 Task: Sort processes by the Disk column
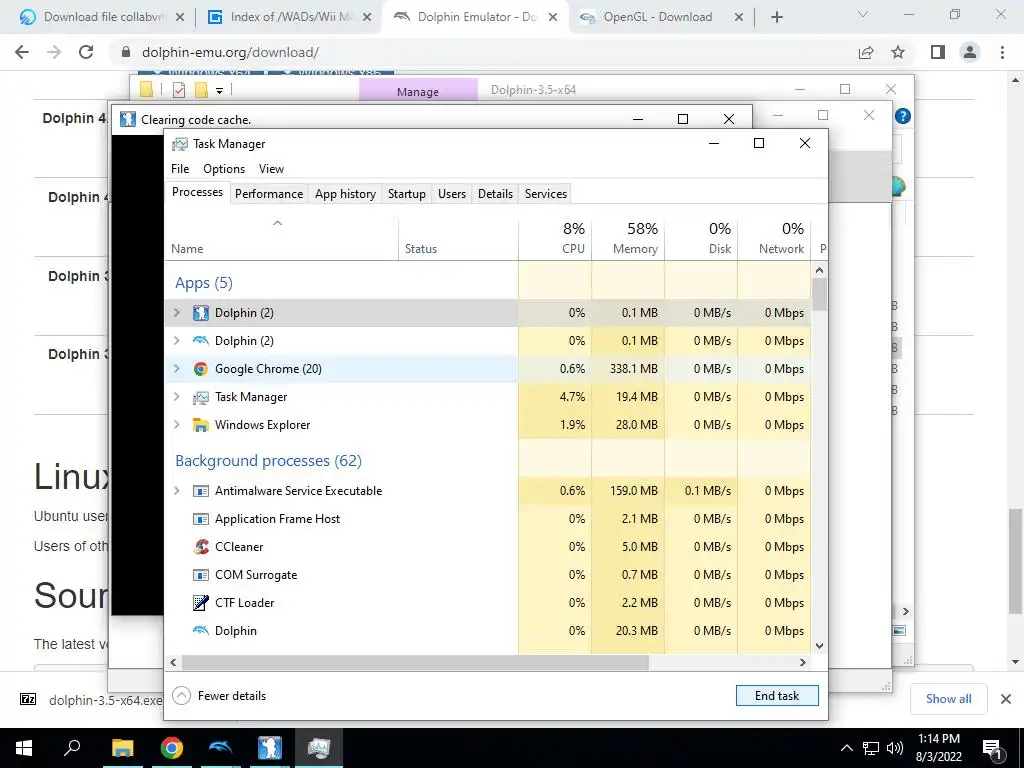click(x=701, y=238)
